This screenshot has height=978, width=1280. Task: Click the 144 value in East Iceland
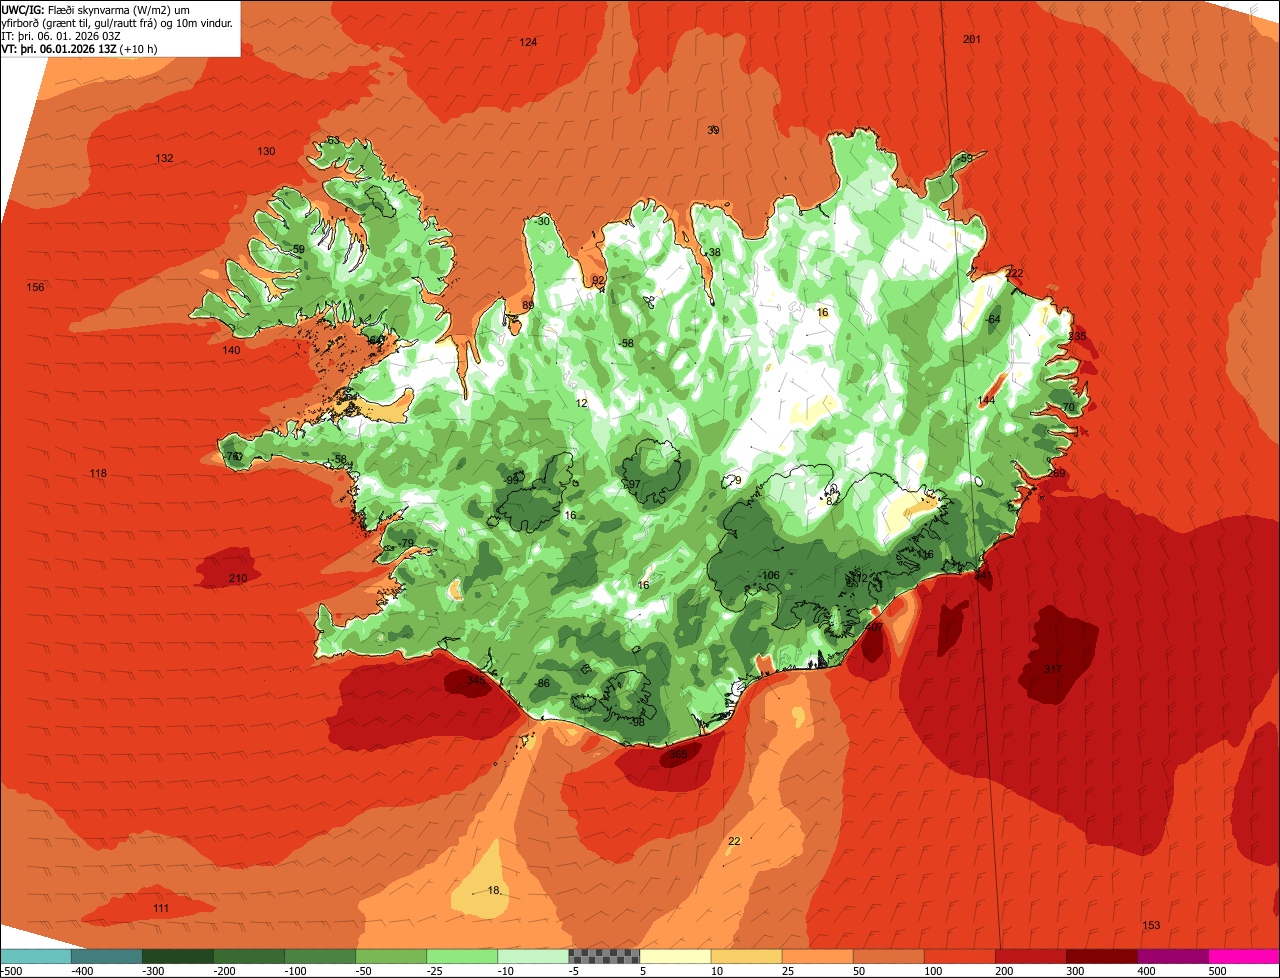click(x=987, y=401)
